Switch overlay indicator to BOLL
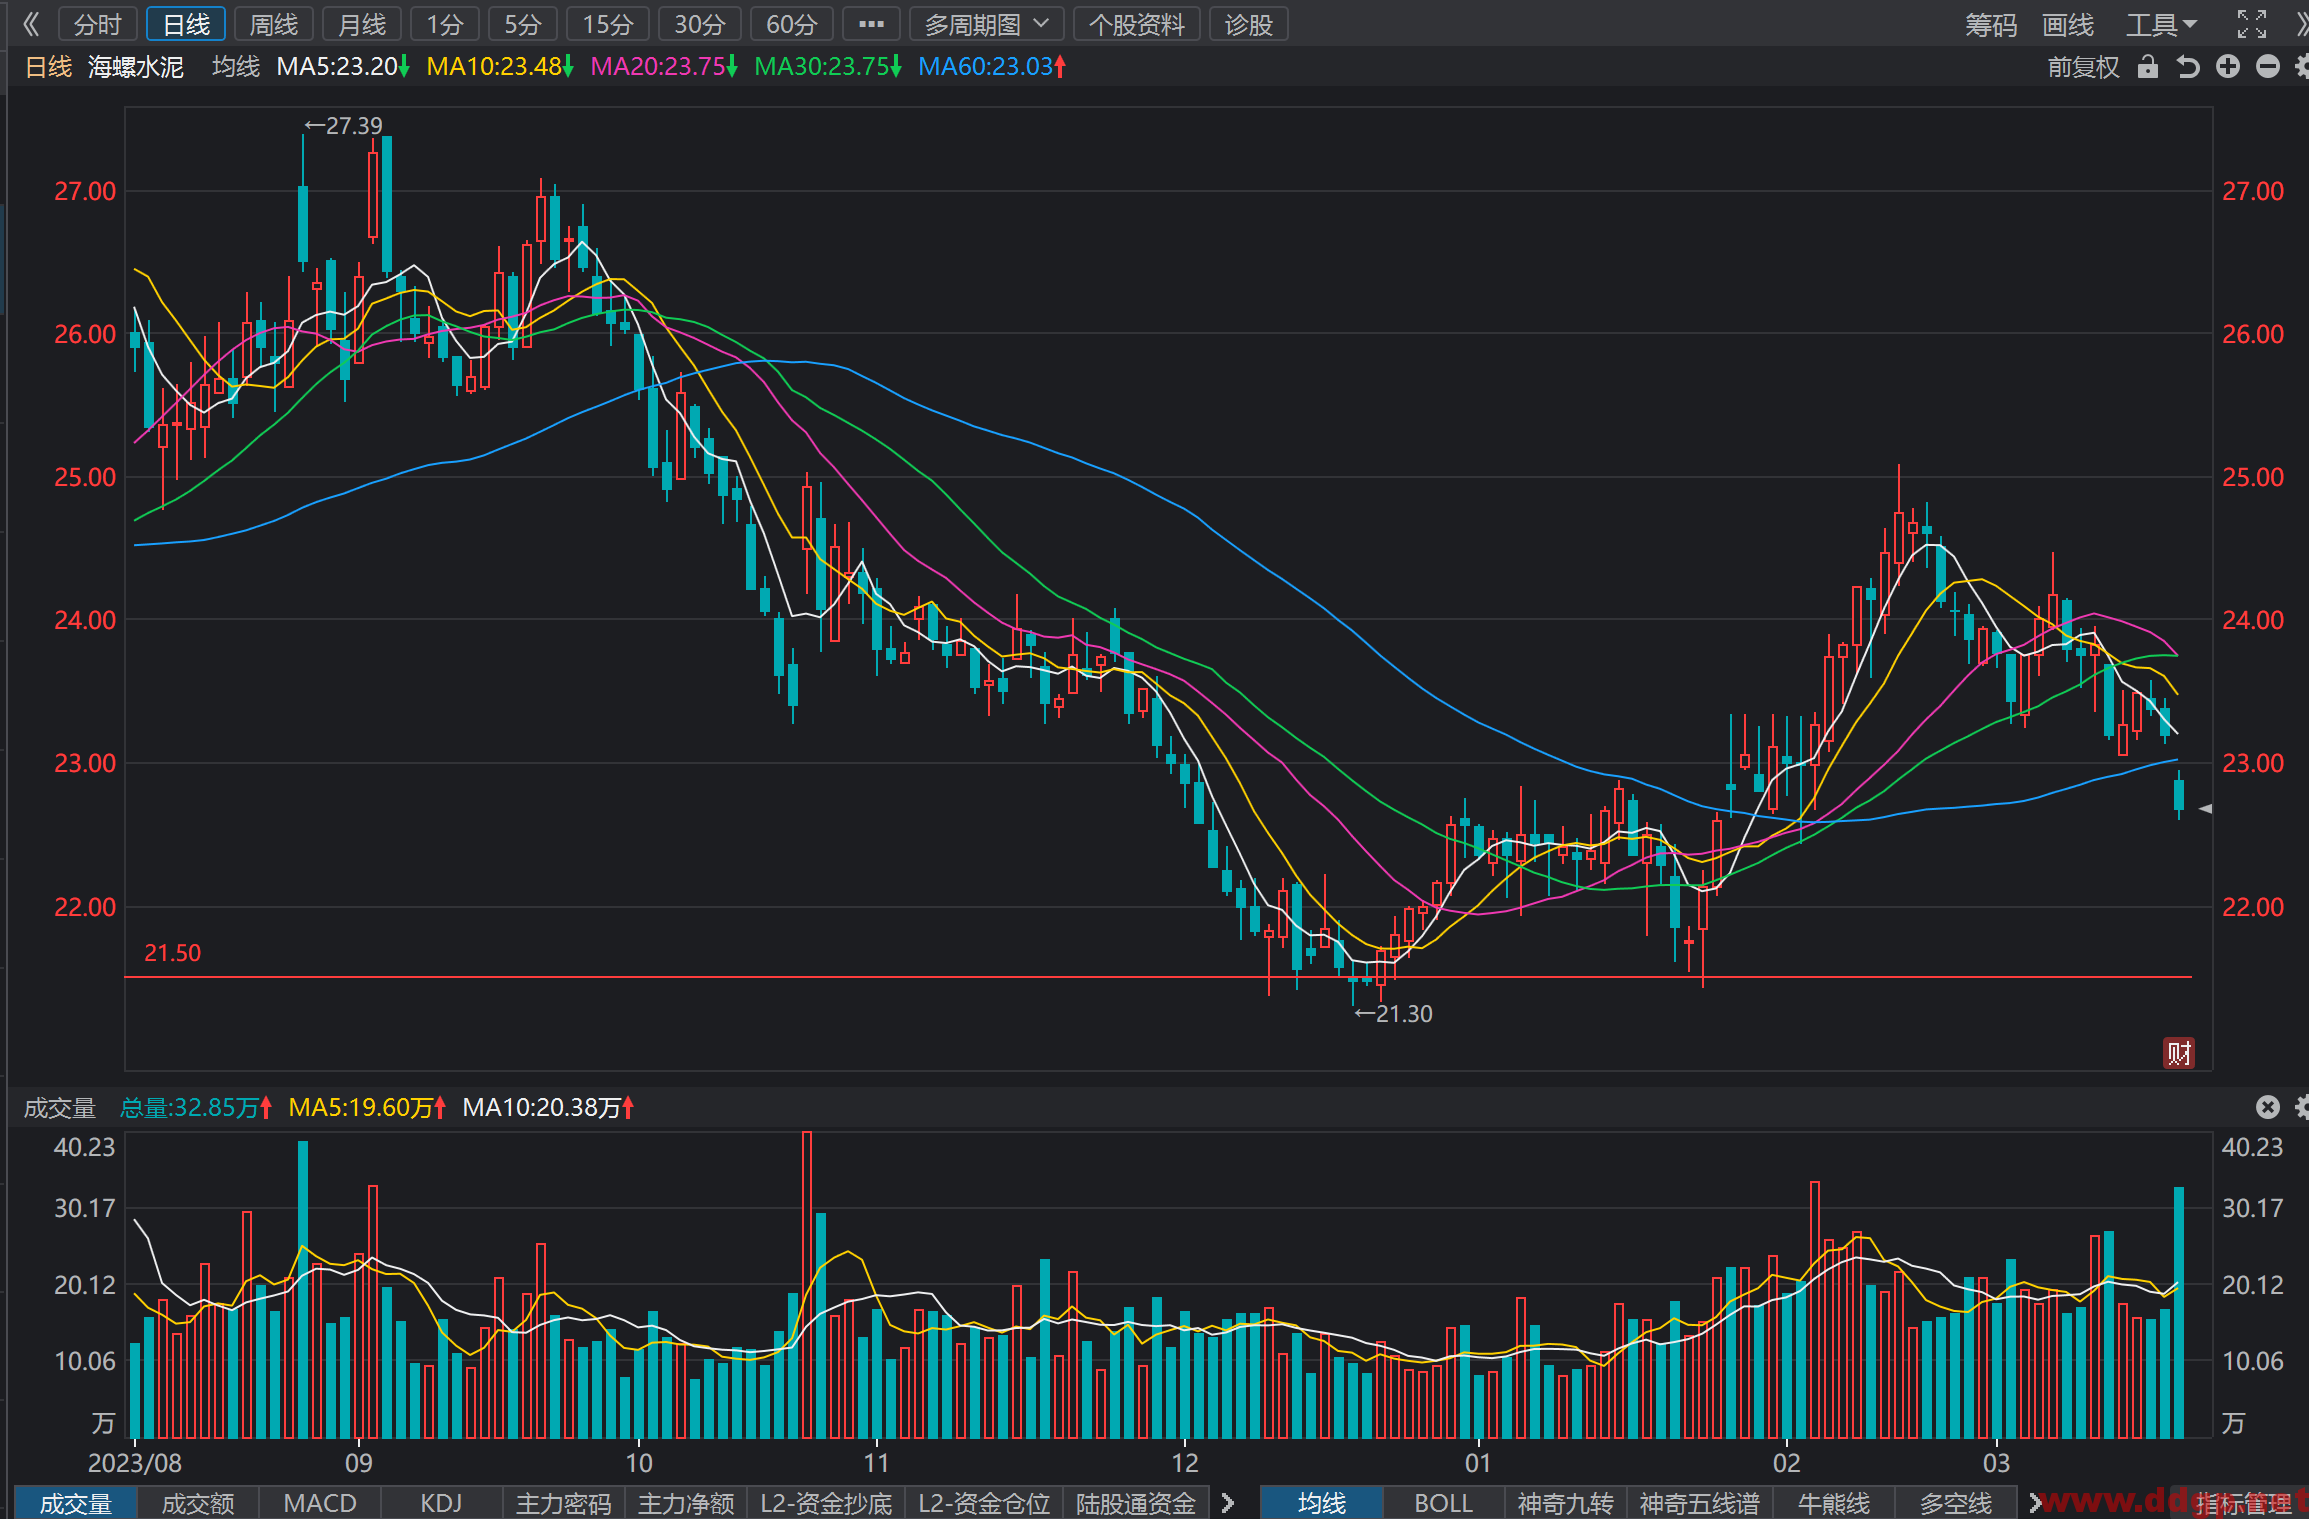The width and height of the screenshot is (2309, 1519). pyautogui.click(x=1443, y=1503)
